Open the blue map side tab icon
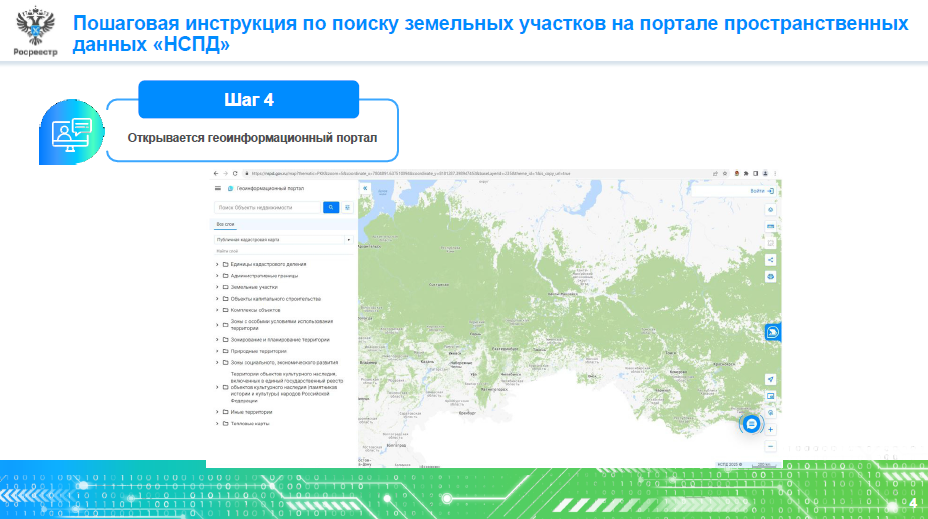The image size is (928, 519). (x=772, y=333)
